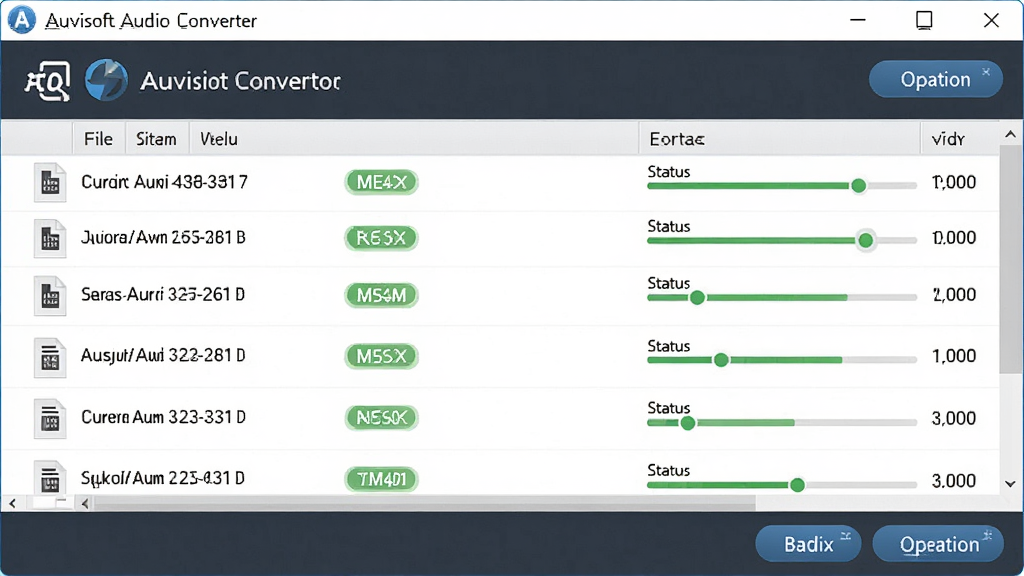Click the vertical scrollbar thumb

[x=1010, y=260]
